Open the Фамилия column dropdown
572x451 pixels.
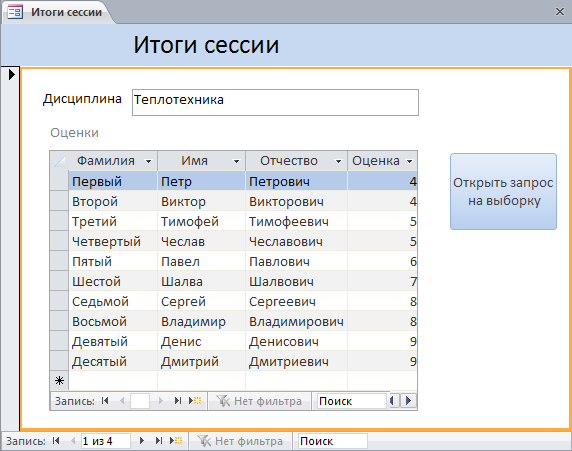(148, 161)
